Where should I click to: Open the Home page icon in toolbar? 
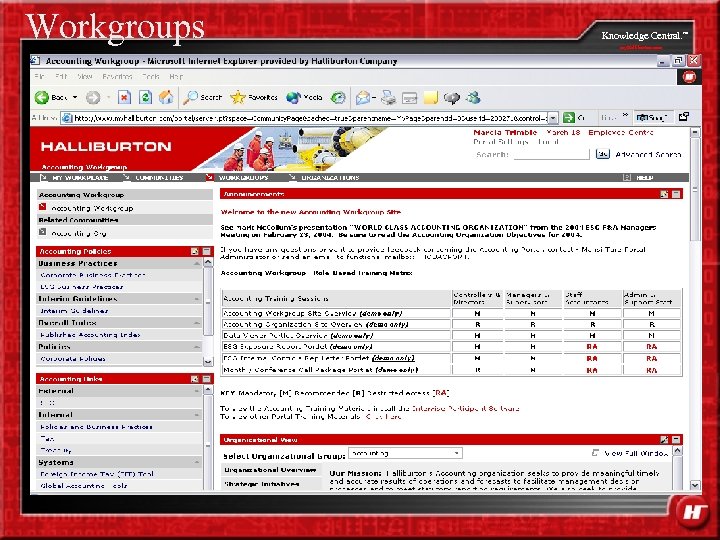[166, 97]
